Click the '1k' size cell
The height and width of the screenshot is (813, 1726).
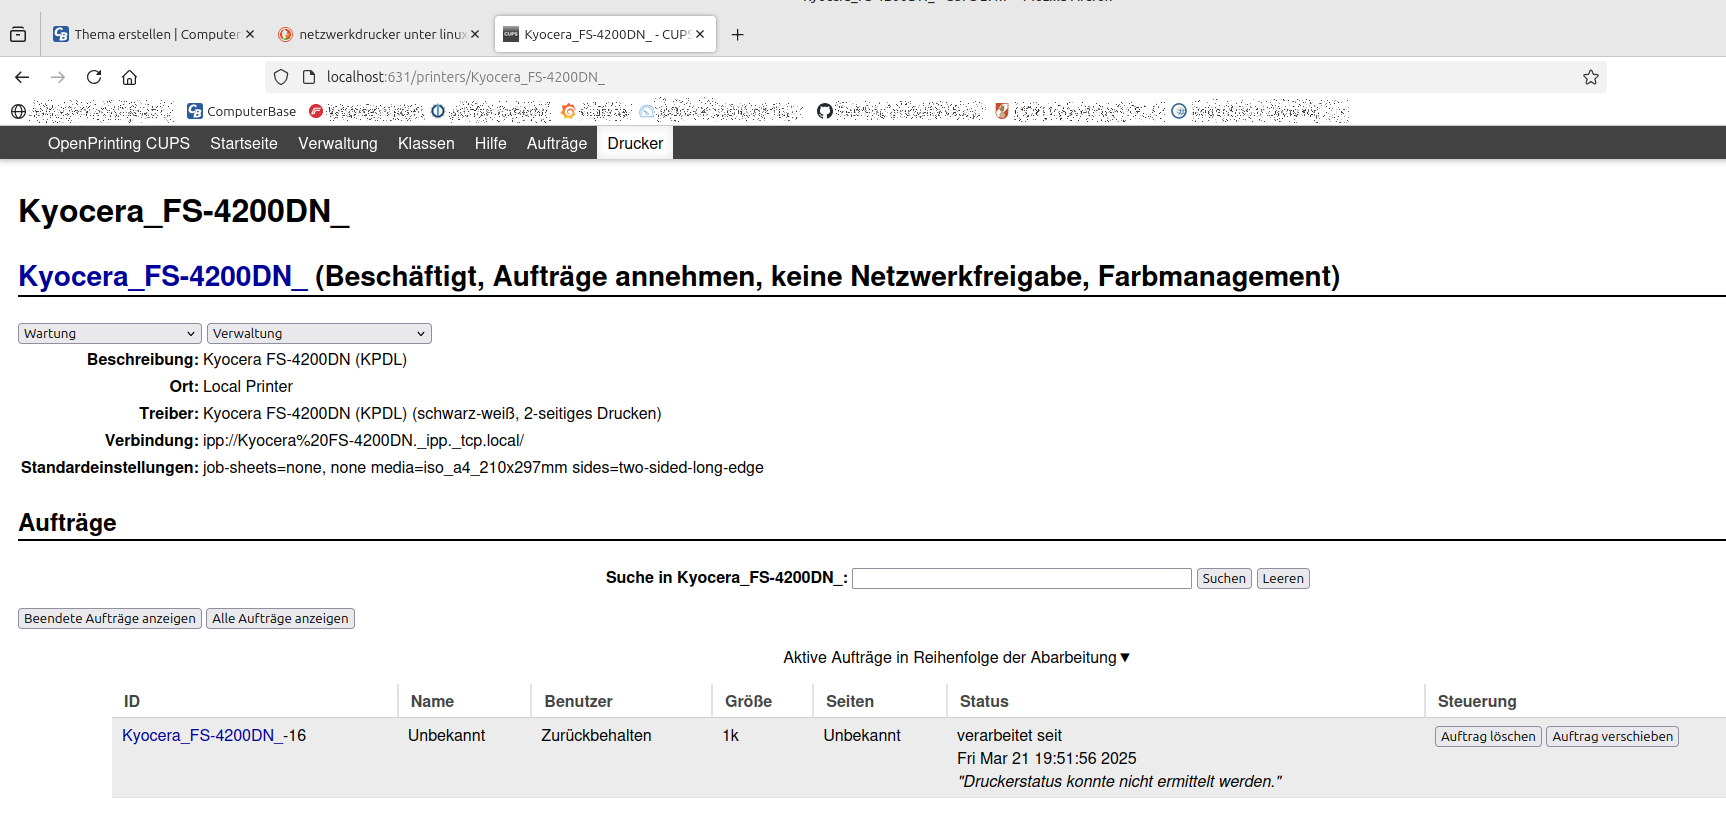(x=730, y=735)
